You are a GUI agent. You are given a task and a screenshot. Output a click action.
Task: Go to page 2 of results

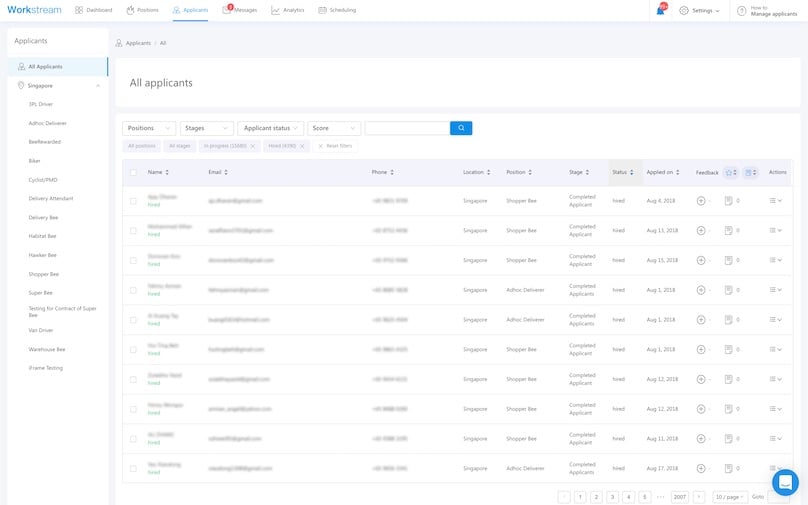[596, 497]
